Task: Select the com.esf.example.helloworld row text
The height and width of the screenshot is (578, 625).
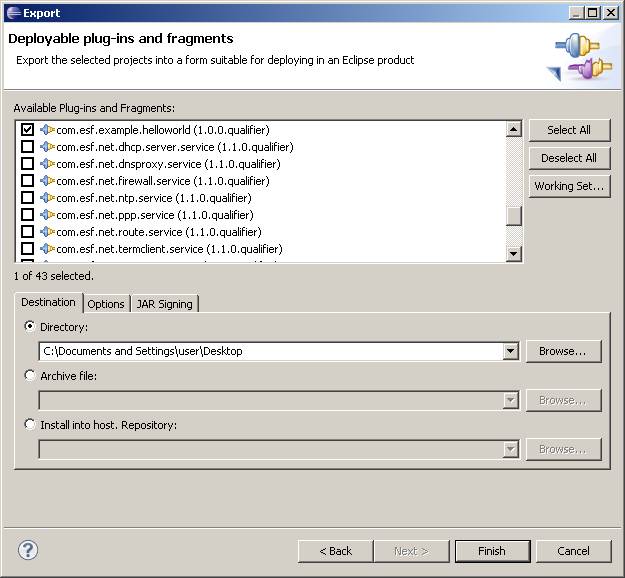Action: tap(163, 130)
